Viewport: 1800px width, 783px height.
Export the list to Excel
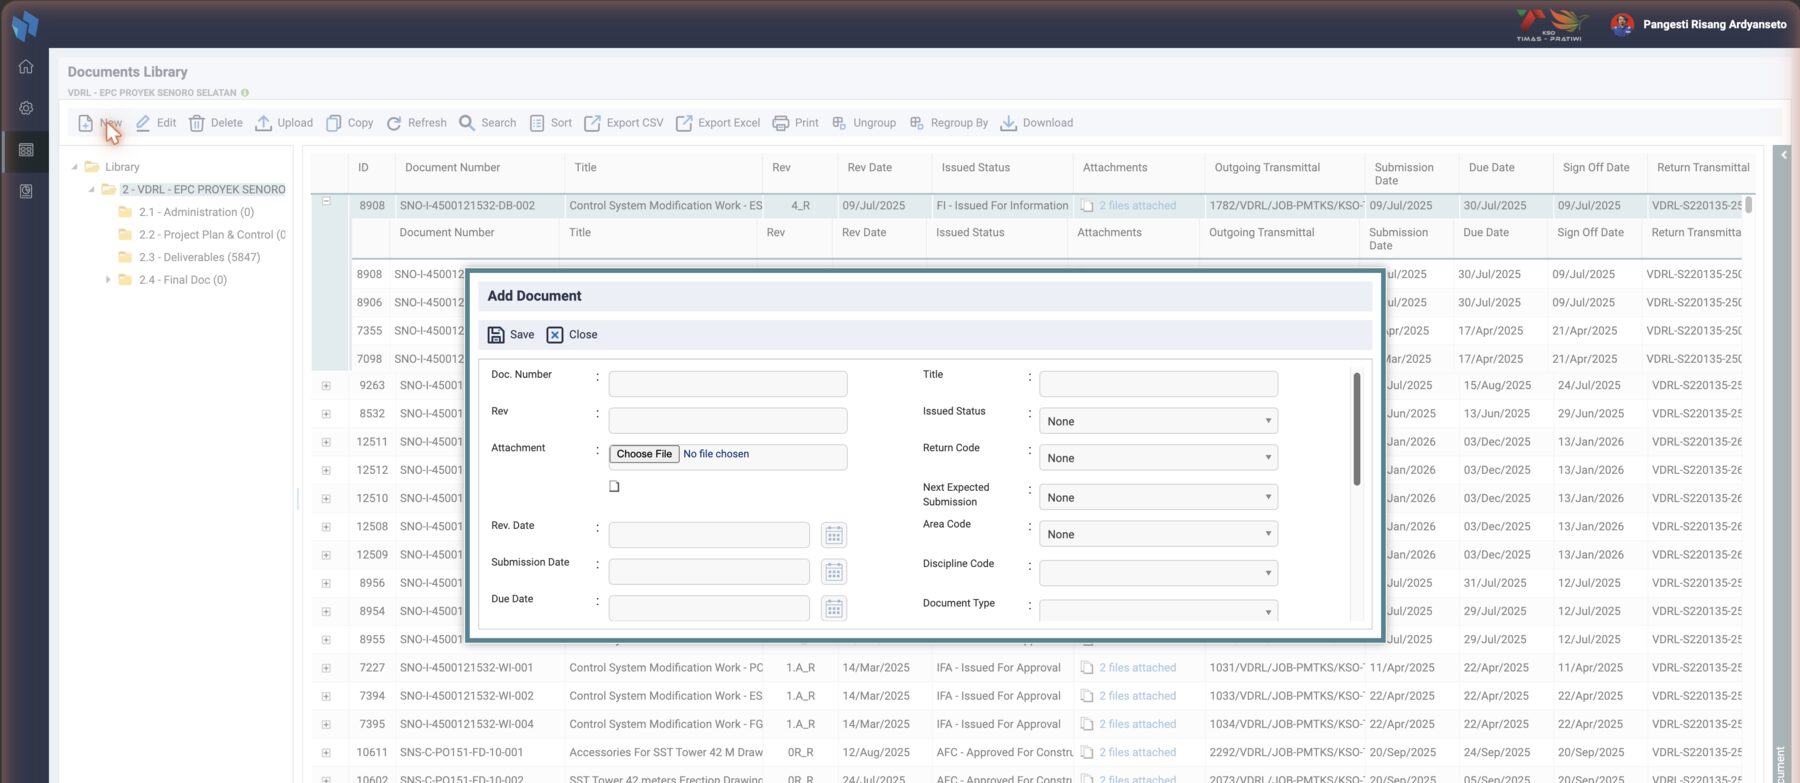717,123
